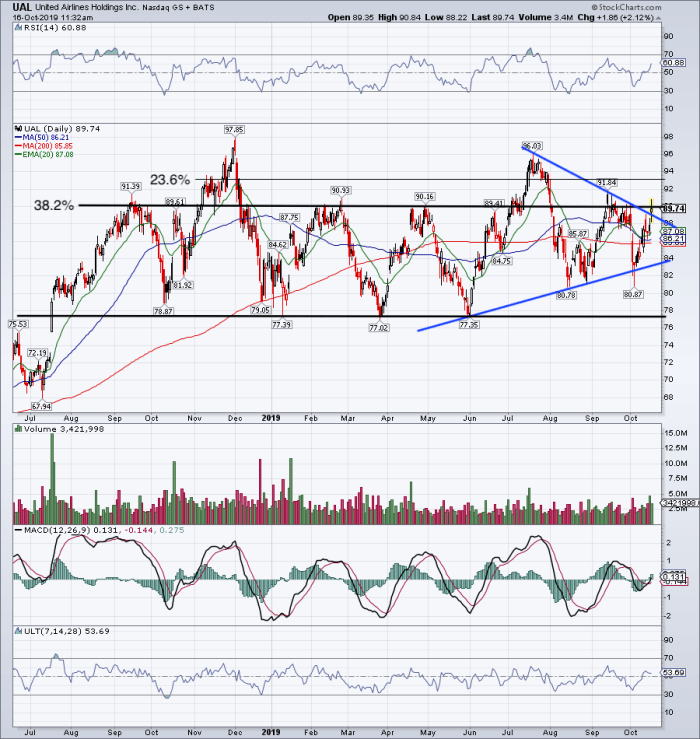Viewport: 700px width, 739px height.
Task: Click the 60.88 RSI axis value tag
Action: tap(674, 63)
